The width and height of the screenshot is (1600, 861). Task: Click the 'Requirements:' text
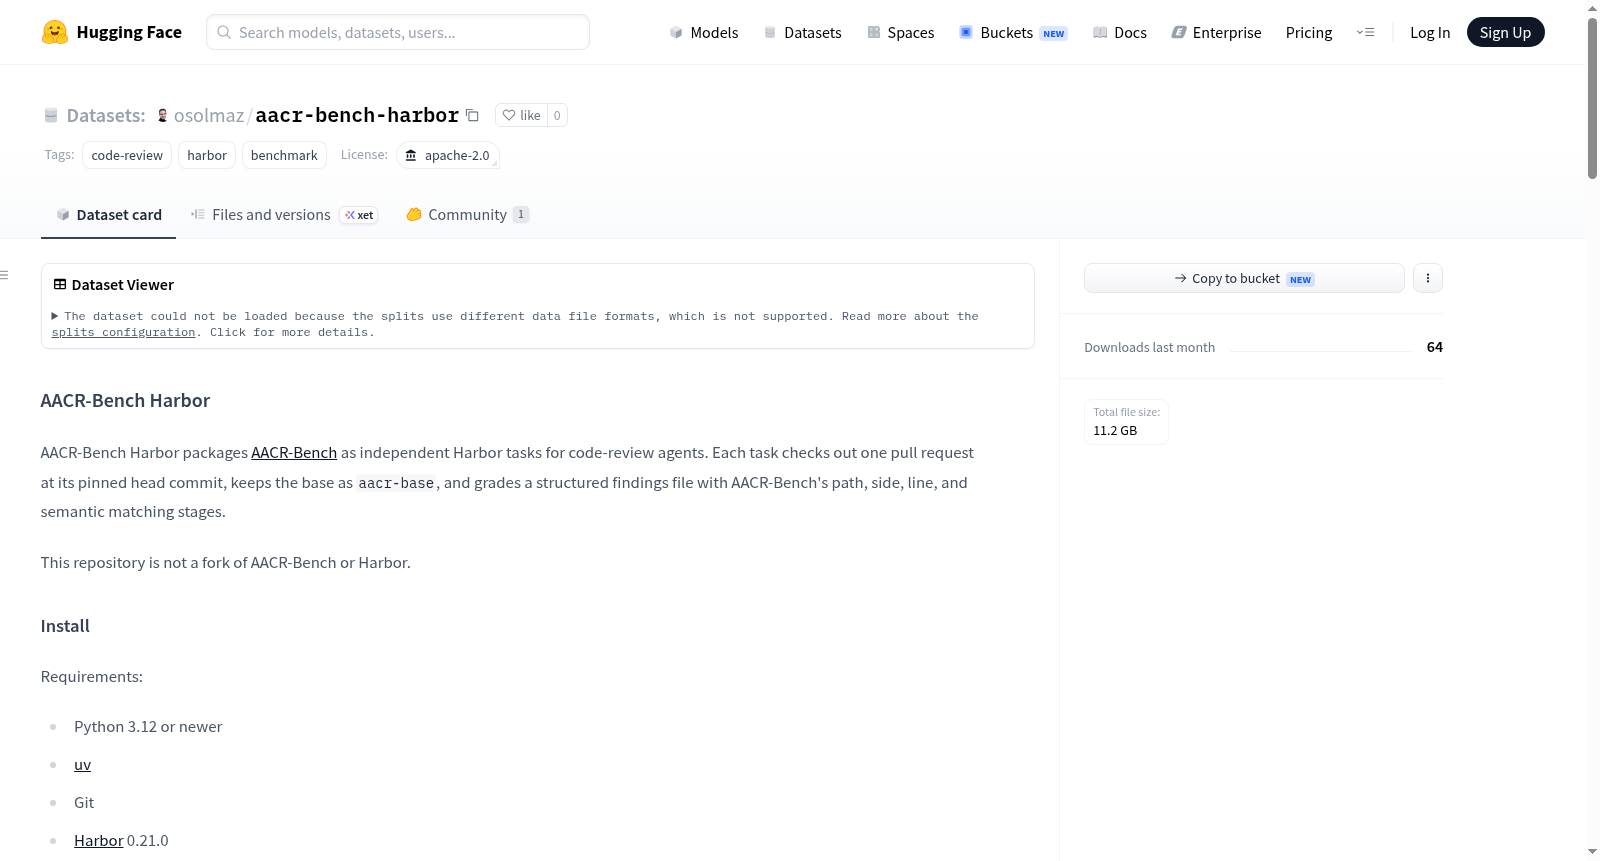(x=92, y=677)
